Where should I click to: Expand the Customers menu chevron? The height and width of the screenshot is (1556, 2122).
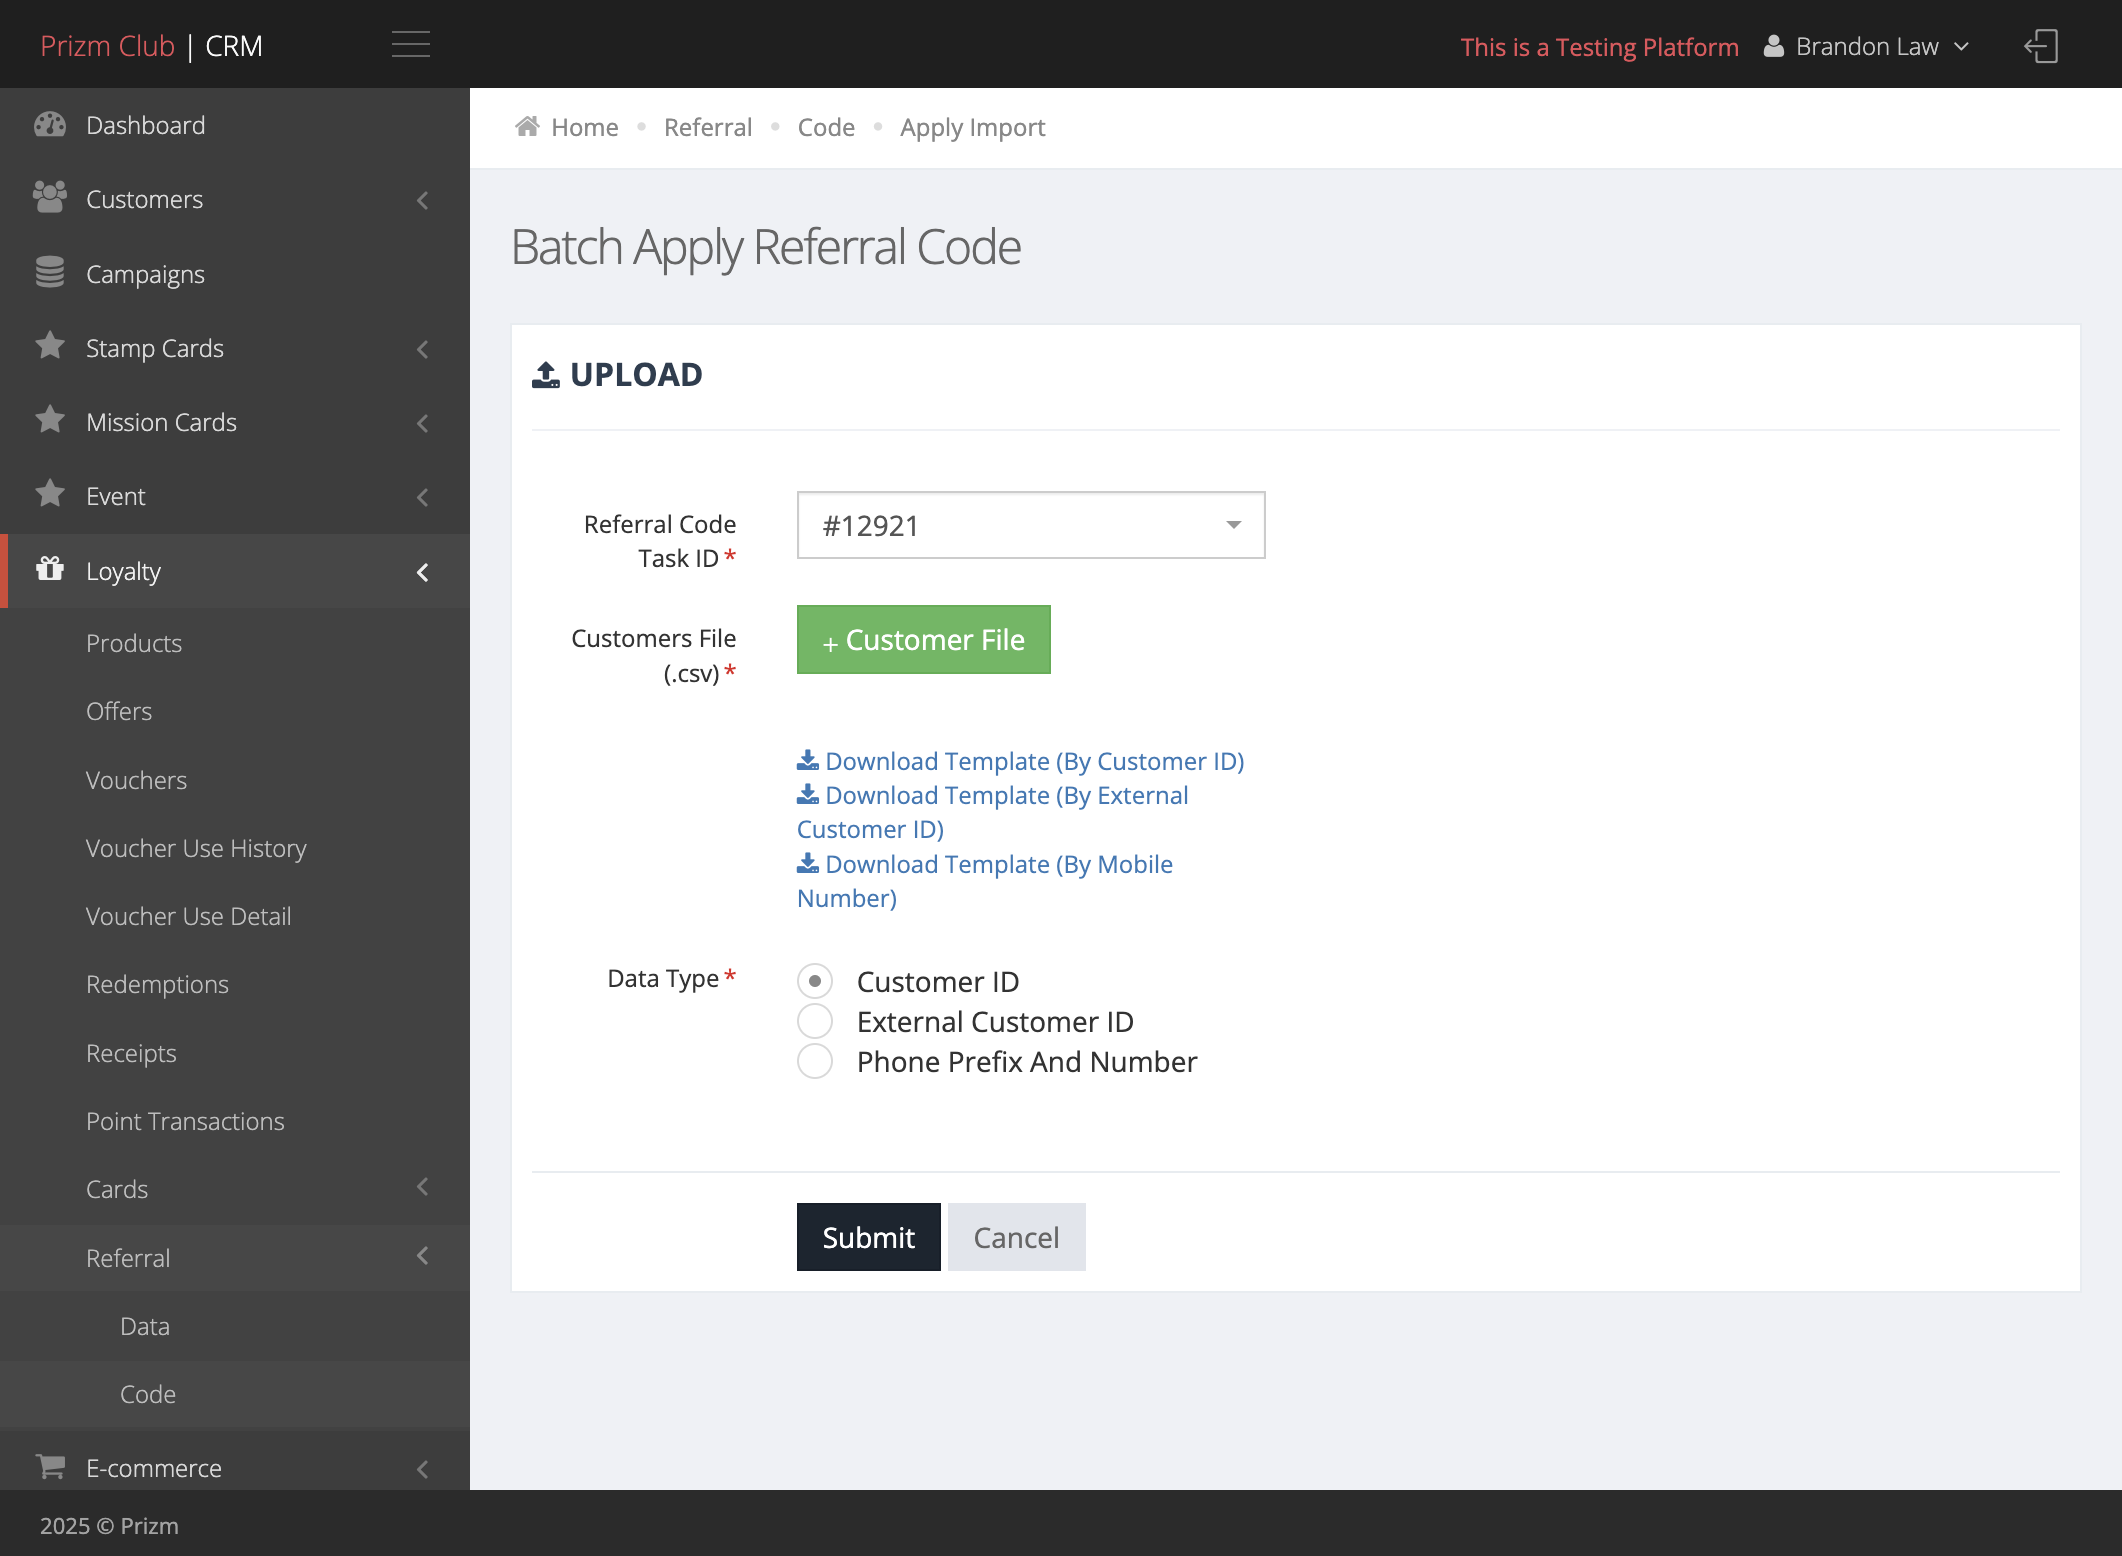pyautogui.click(x=423, y=200)
